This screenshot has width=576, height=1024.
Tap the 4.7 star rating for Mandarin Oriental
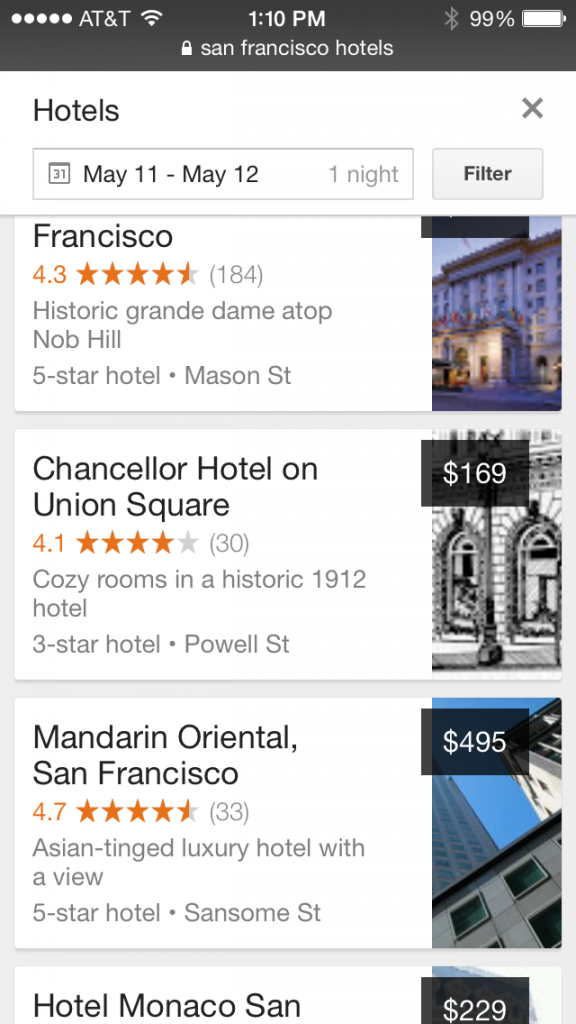[140, 812]
